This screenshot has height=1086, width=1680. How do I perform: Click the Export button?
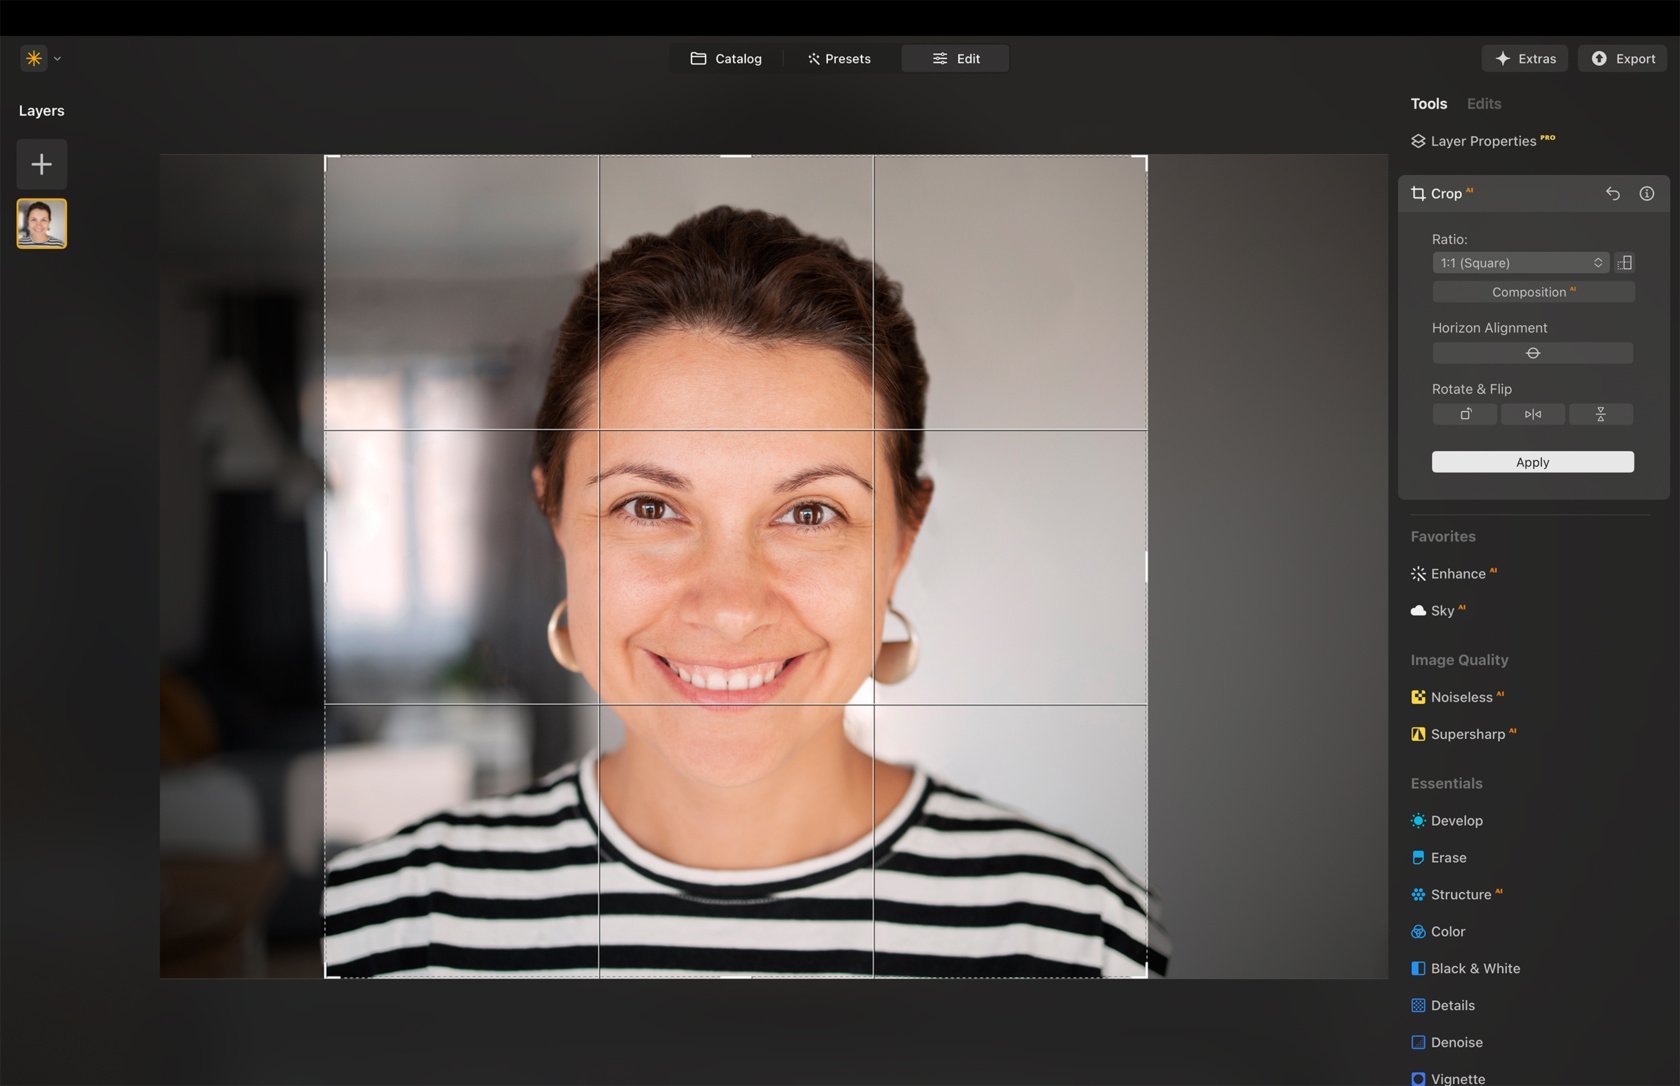[x=1623, y=59]
